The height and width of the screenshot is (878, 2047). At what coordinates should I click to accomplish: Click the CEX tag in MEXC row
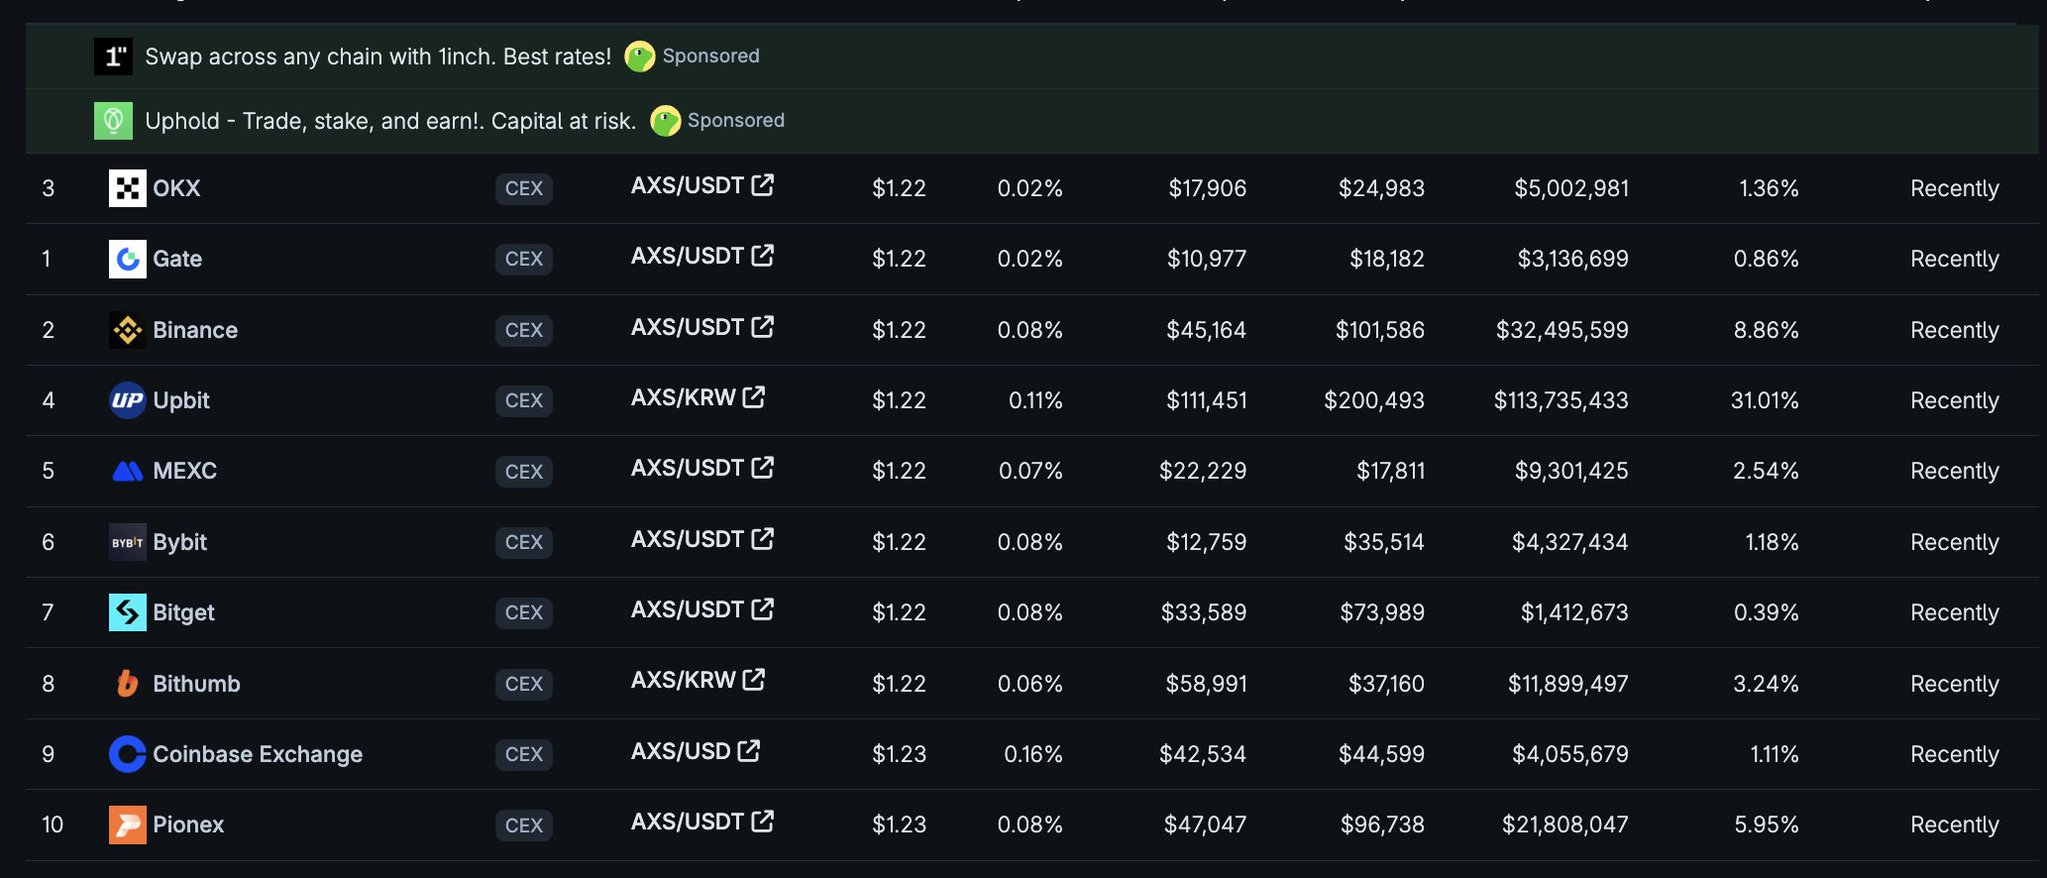tap(523, 472)
